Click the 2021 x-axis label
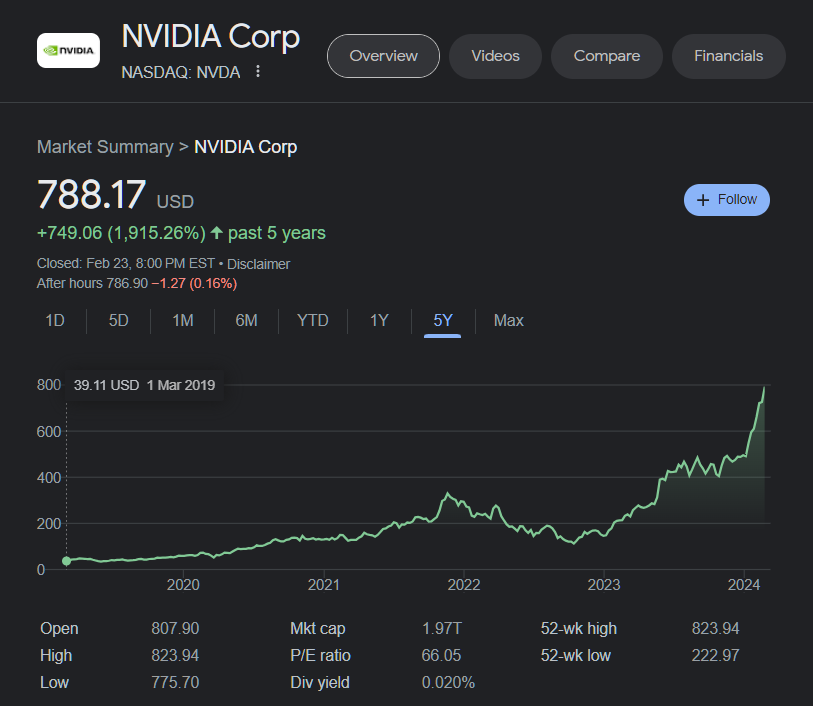The height and width of the screenshot is (706, 813). pos(324,585)
